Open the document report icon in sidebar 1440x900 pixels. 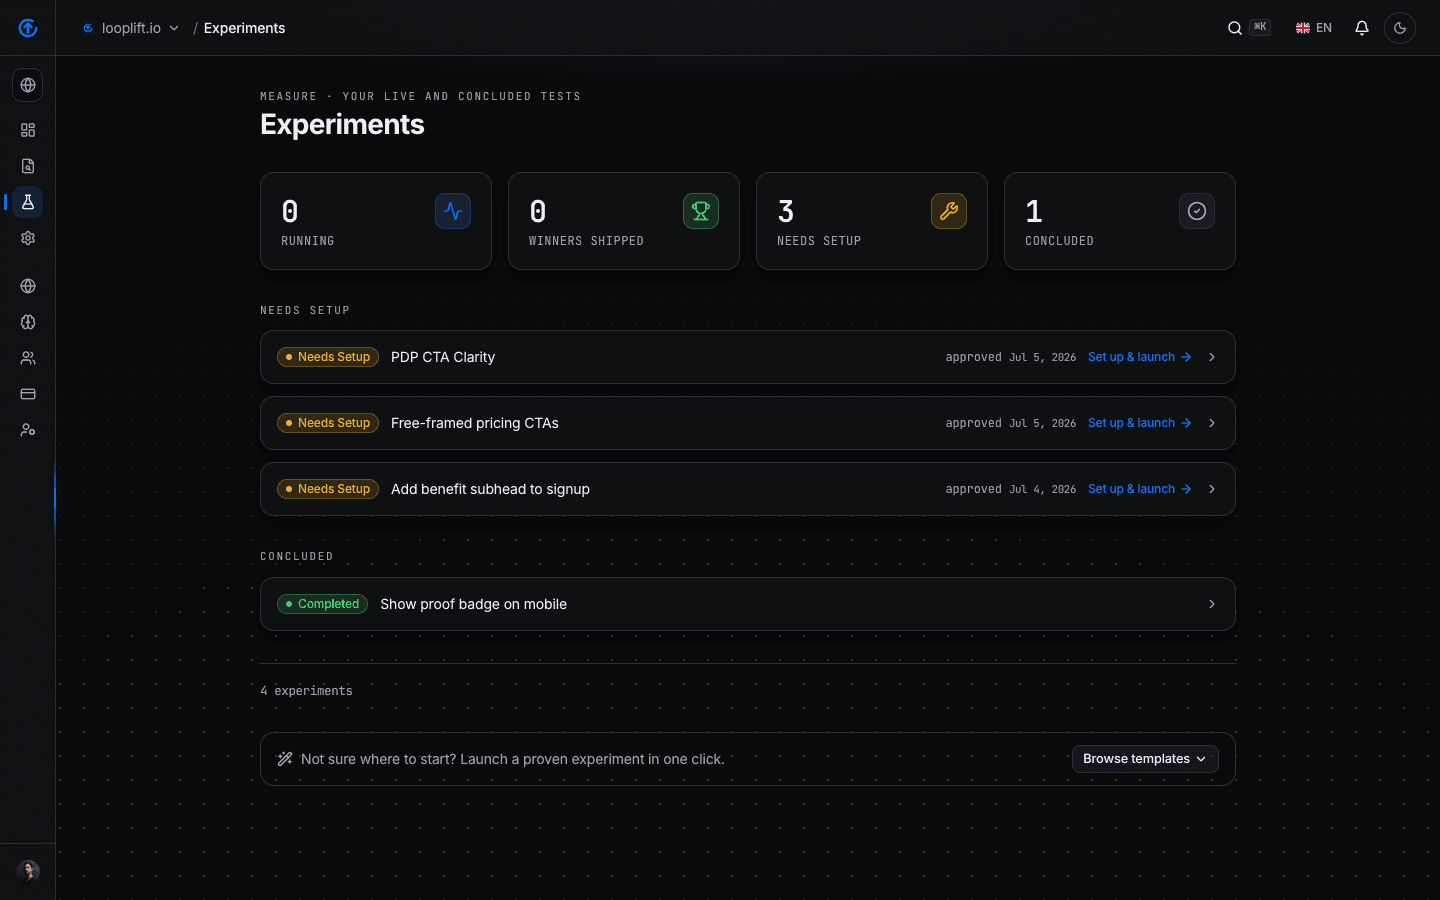[28, 166]
